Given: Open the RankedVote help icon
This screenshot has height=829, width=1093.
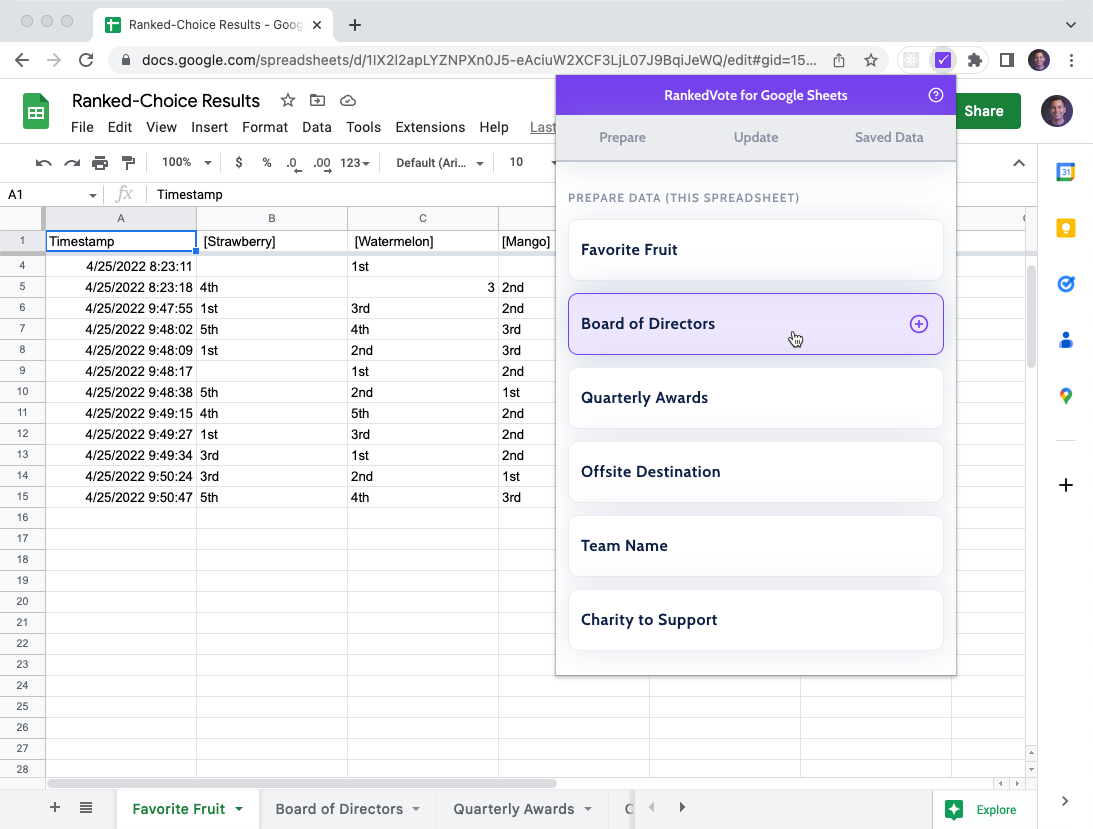Looking at the screenshot, I should click(936, 95).
